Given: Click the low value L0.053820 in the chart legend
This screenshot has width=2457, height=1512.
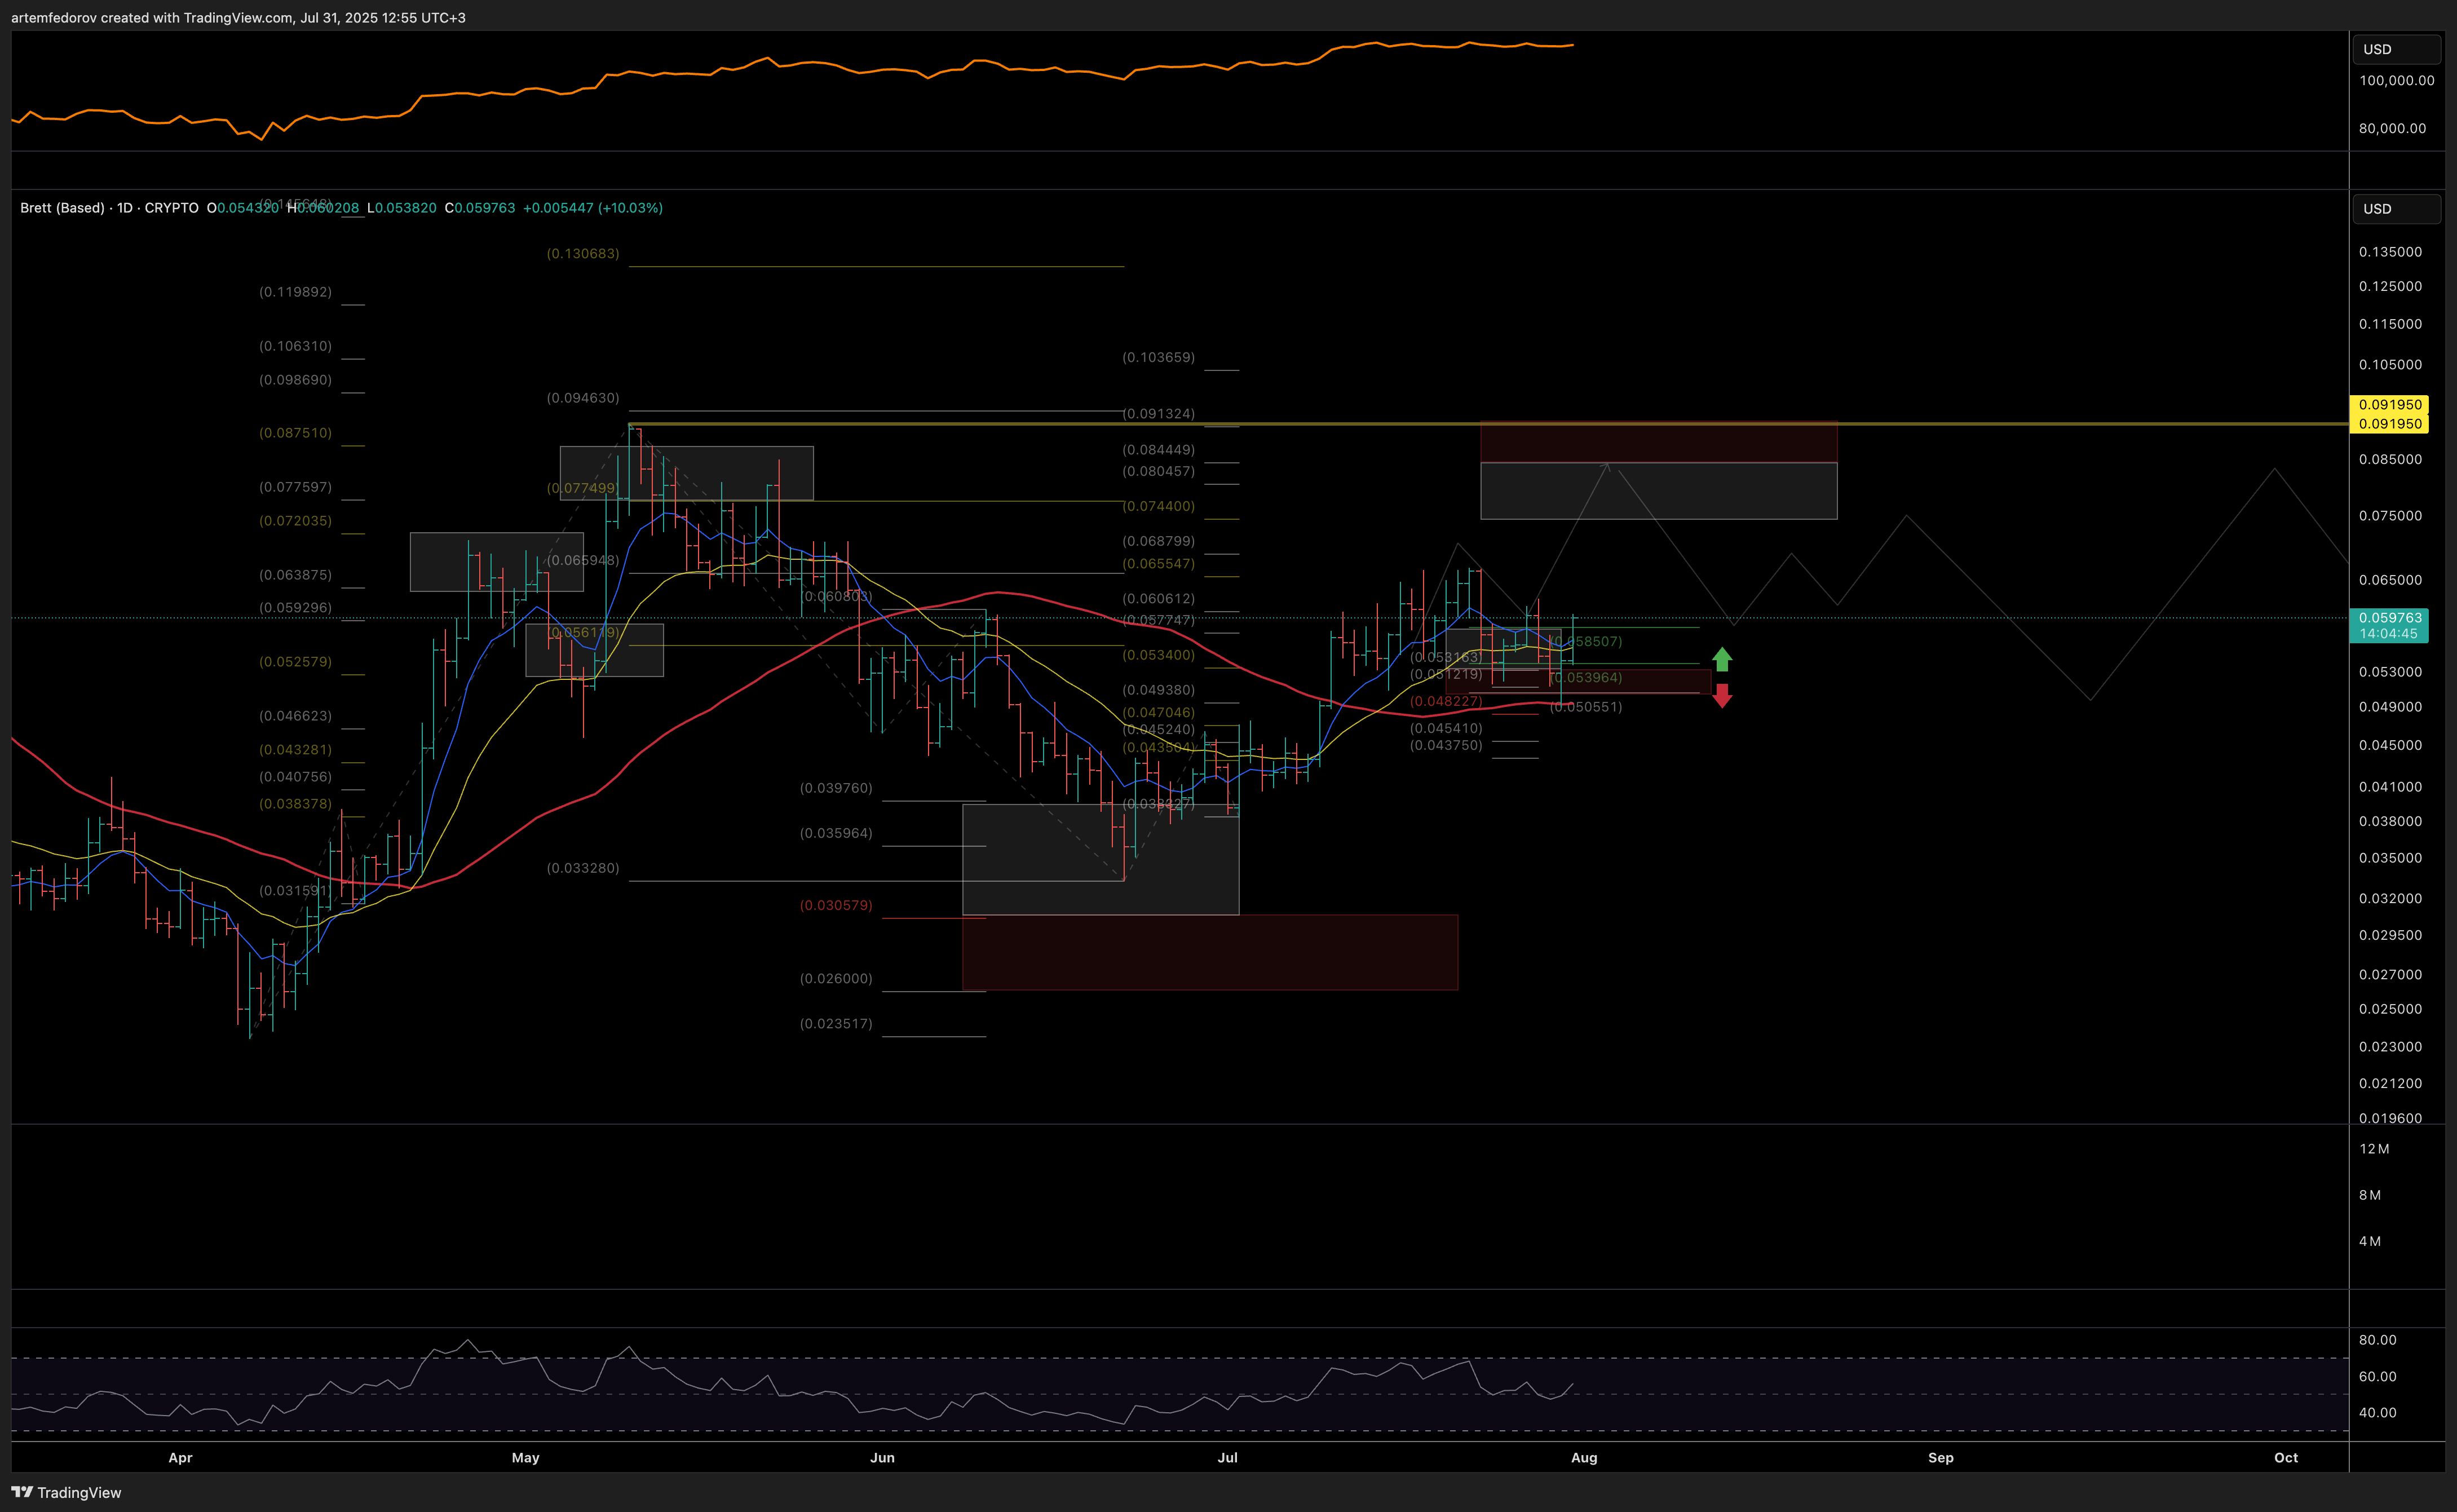Looking at the screenshot, I should coord(402,208).
